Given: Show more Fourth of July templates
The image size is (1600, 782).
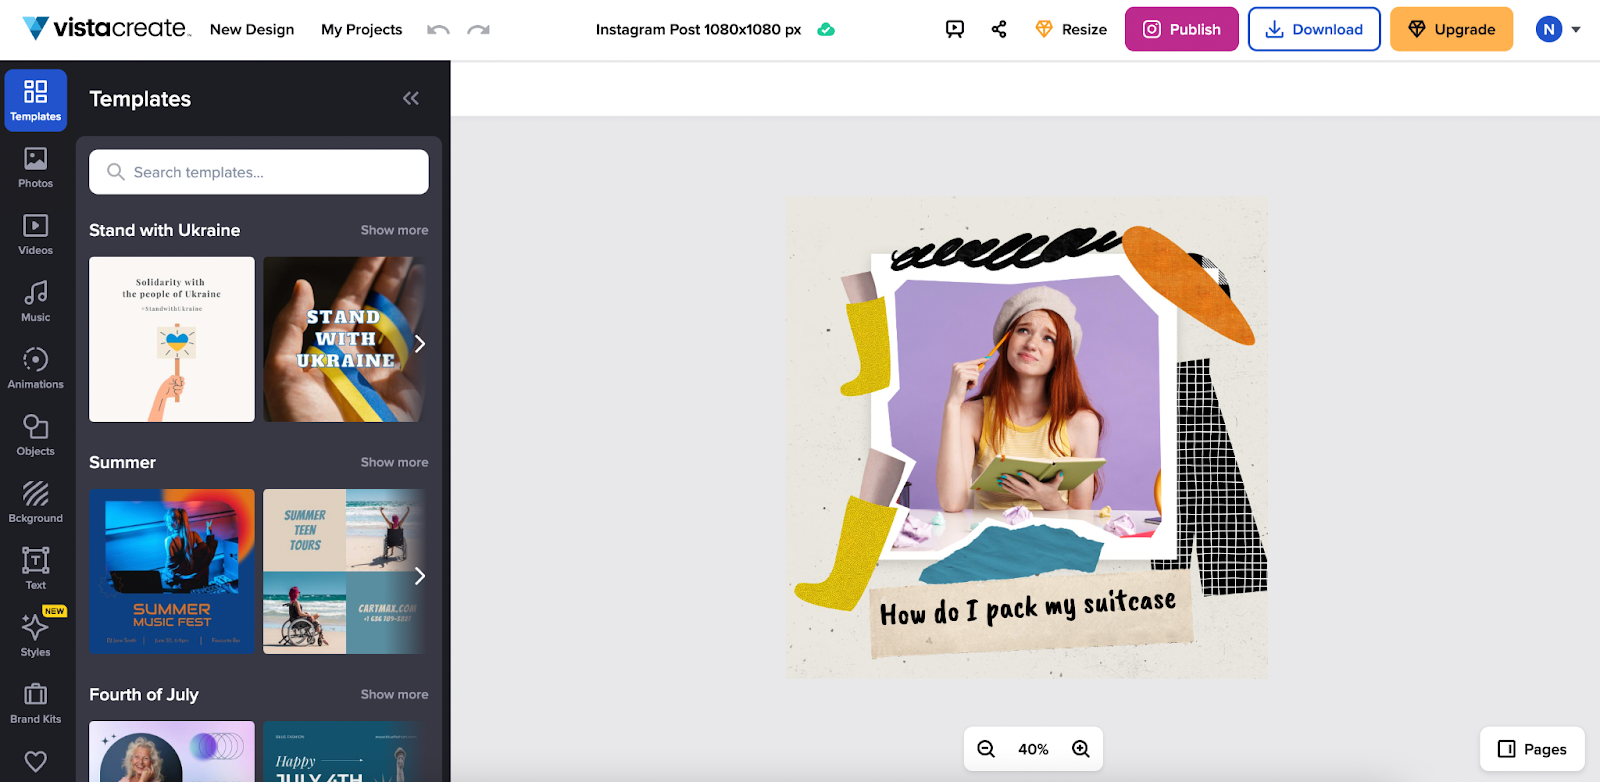Looking at the screenshot, I should 394,694.
